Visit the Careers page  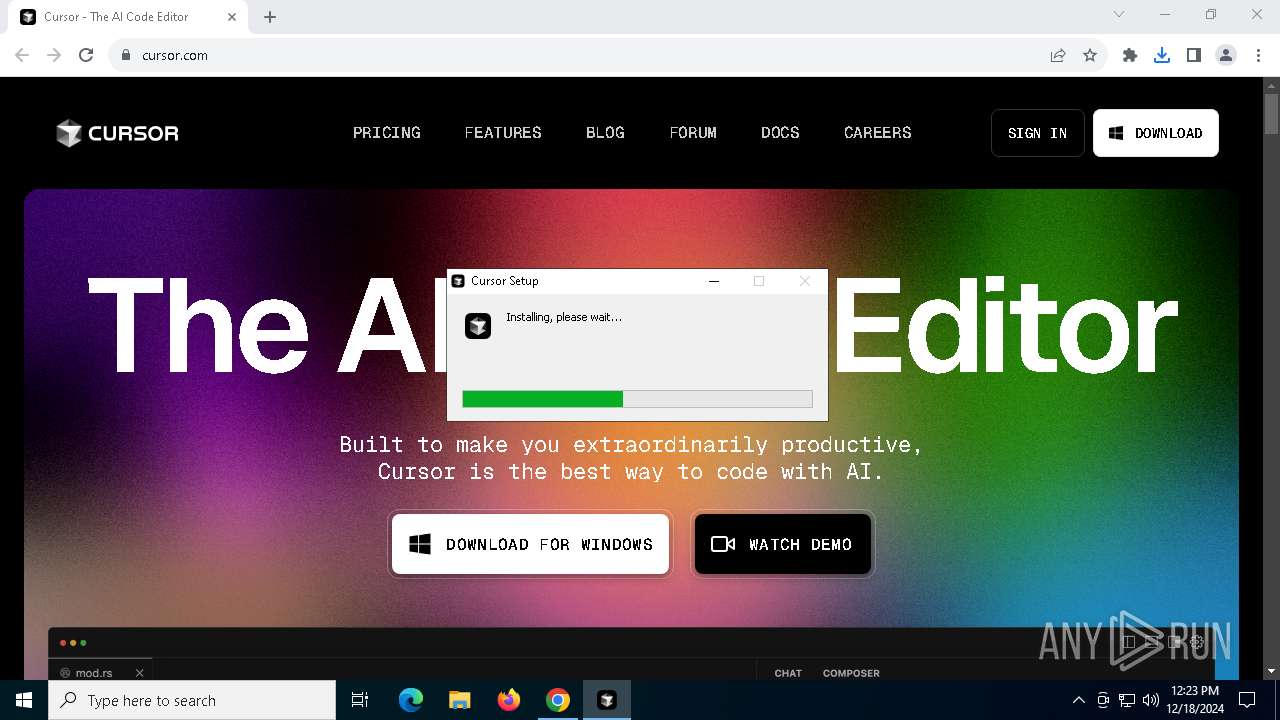(877, 133)
